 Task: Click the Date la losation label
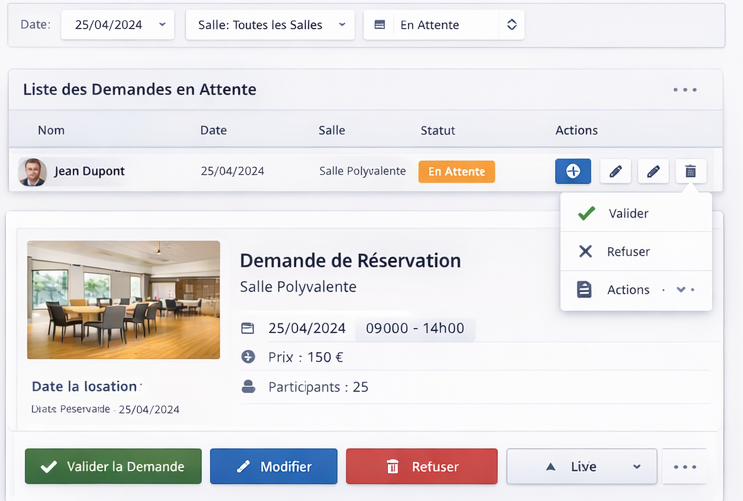[84, 386]
